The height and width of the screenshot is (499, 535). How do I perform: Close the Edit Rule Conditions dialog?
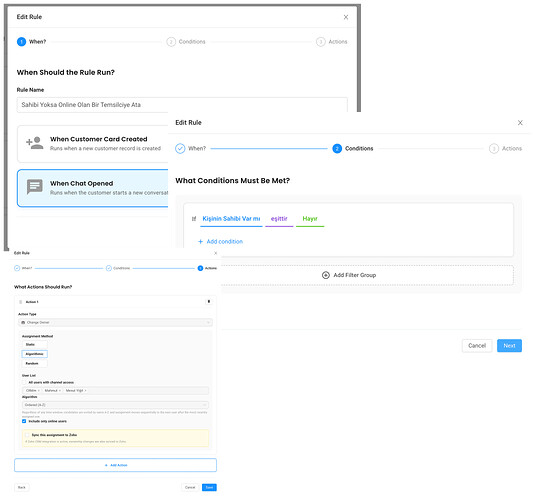click(520, 123)
